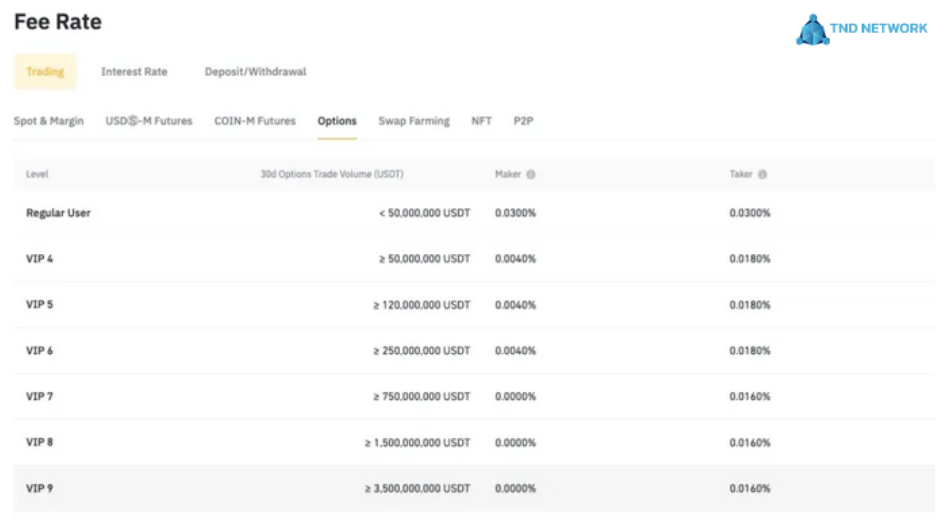This screenshot has width=939, height=520.
Task: Open the COIN-M Futures sub-tab
Action: click(x=255, y=121)
